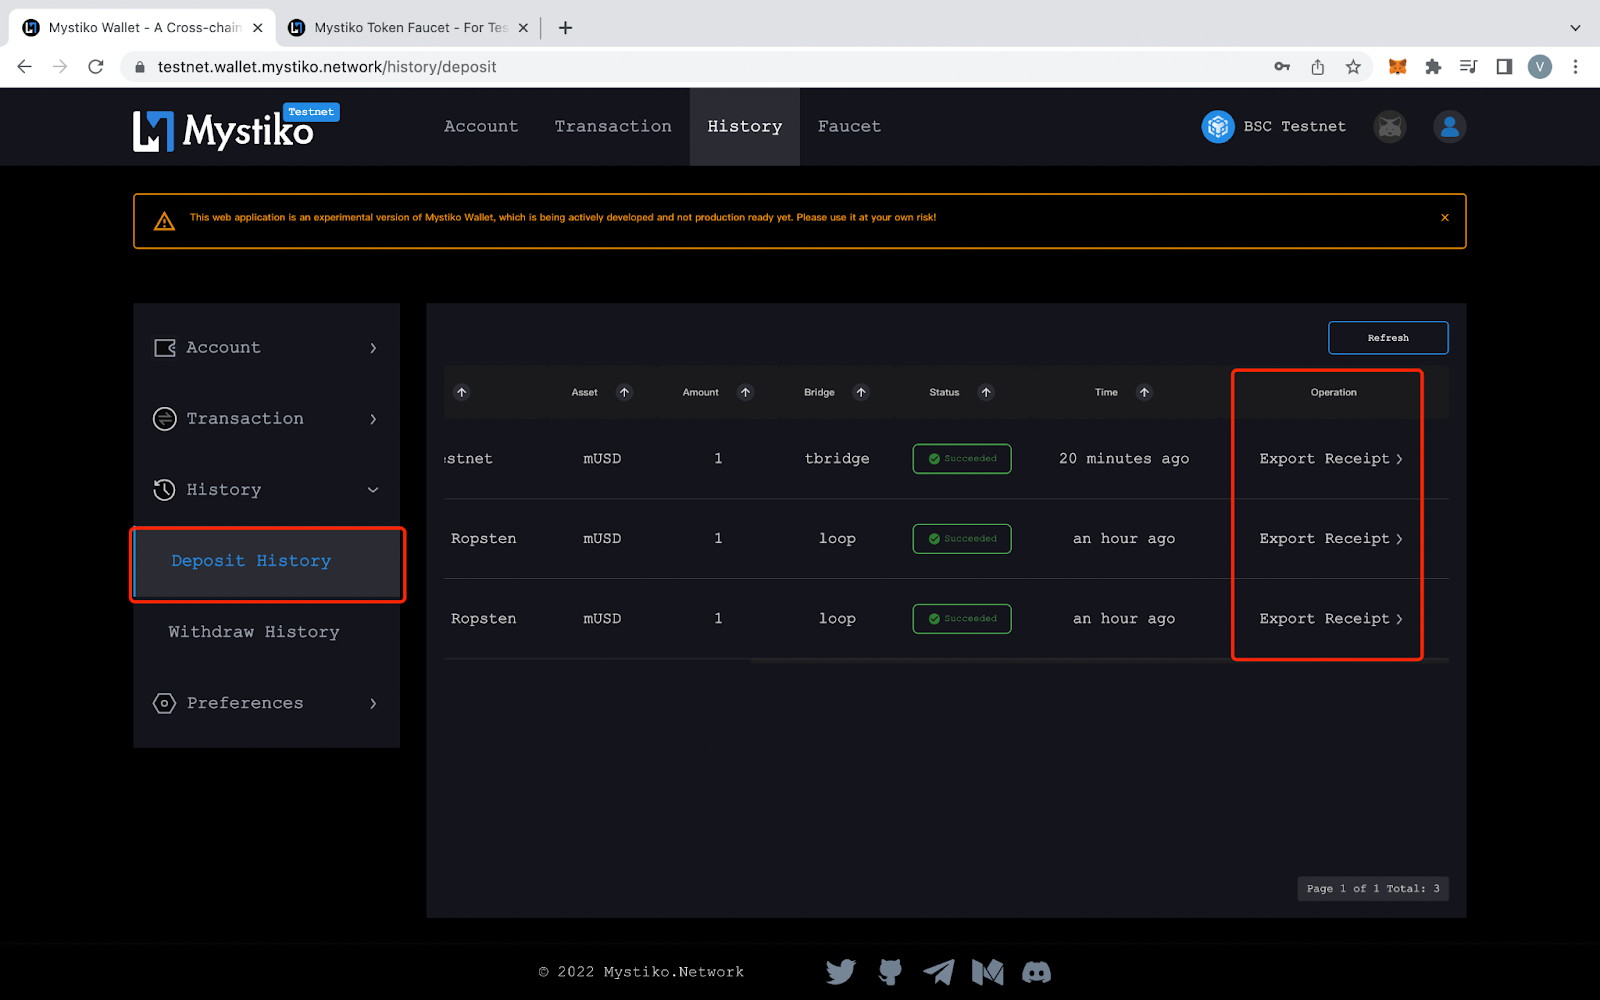Sort the table by Bridge
The height and width of the screenshot is (1000, 1600).
pos(861,392)
